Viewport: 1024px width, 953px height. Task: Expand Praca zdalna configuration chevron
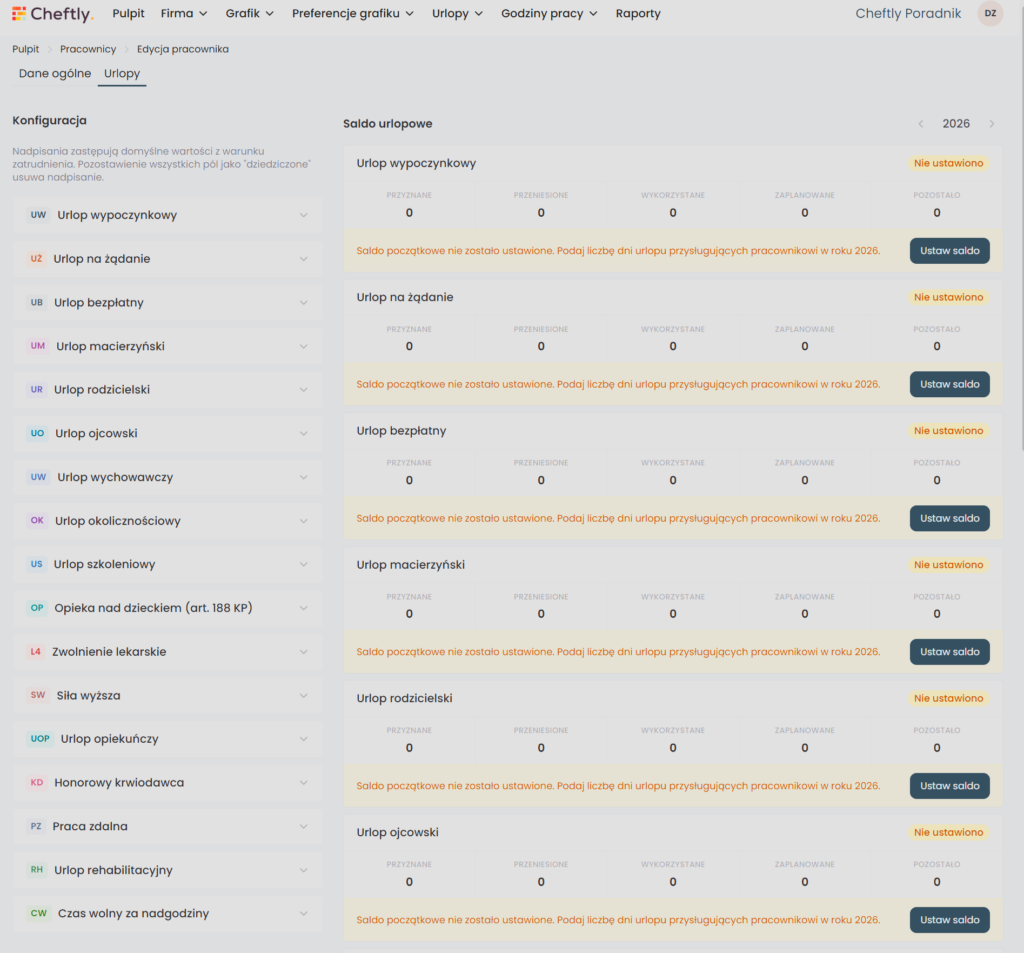click(x=304, y=826)
